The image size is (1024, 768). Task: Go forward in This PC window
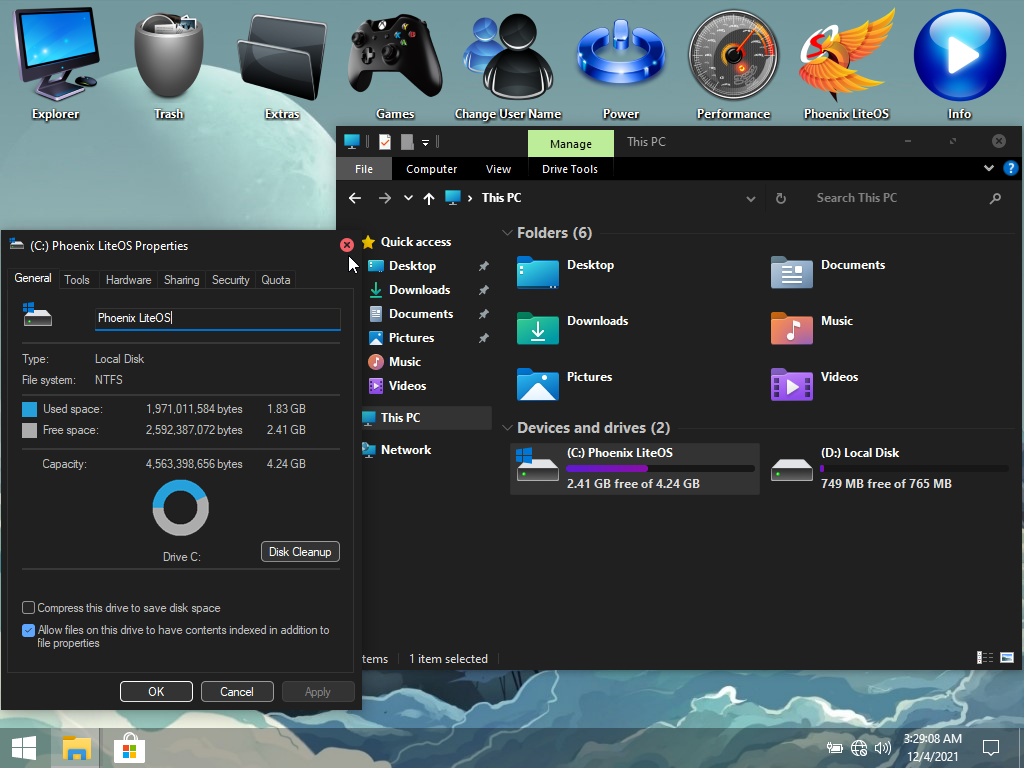(385, 198)
